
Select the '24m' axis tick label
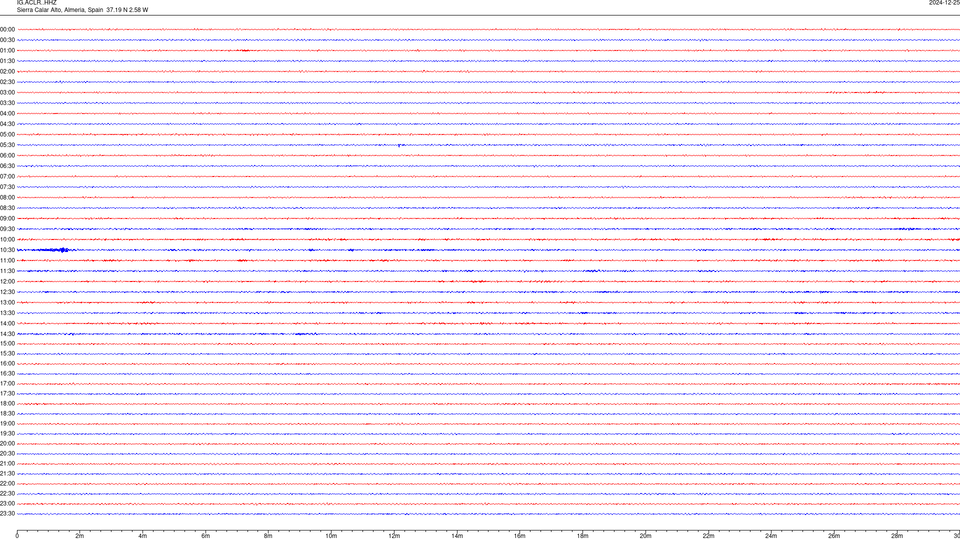coord(771,536)
